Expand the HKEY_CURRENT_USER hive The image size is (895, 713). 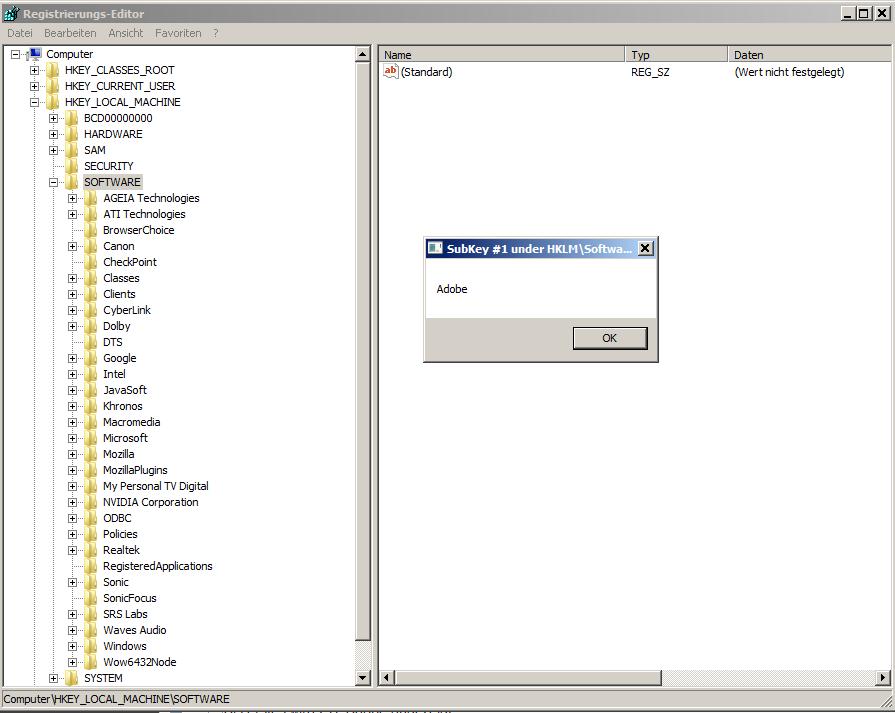[x=35, y=86]
